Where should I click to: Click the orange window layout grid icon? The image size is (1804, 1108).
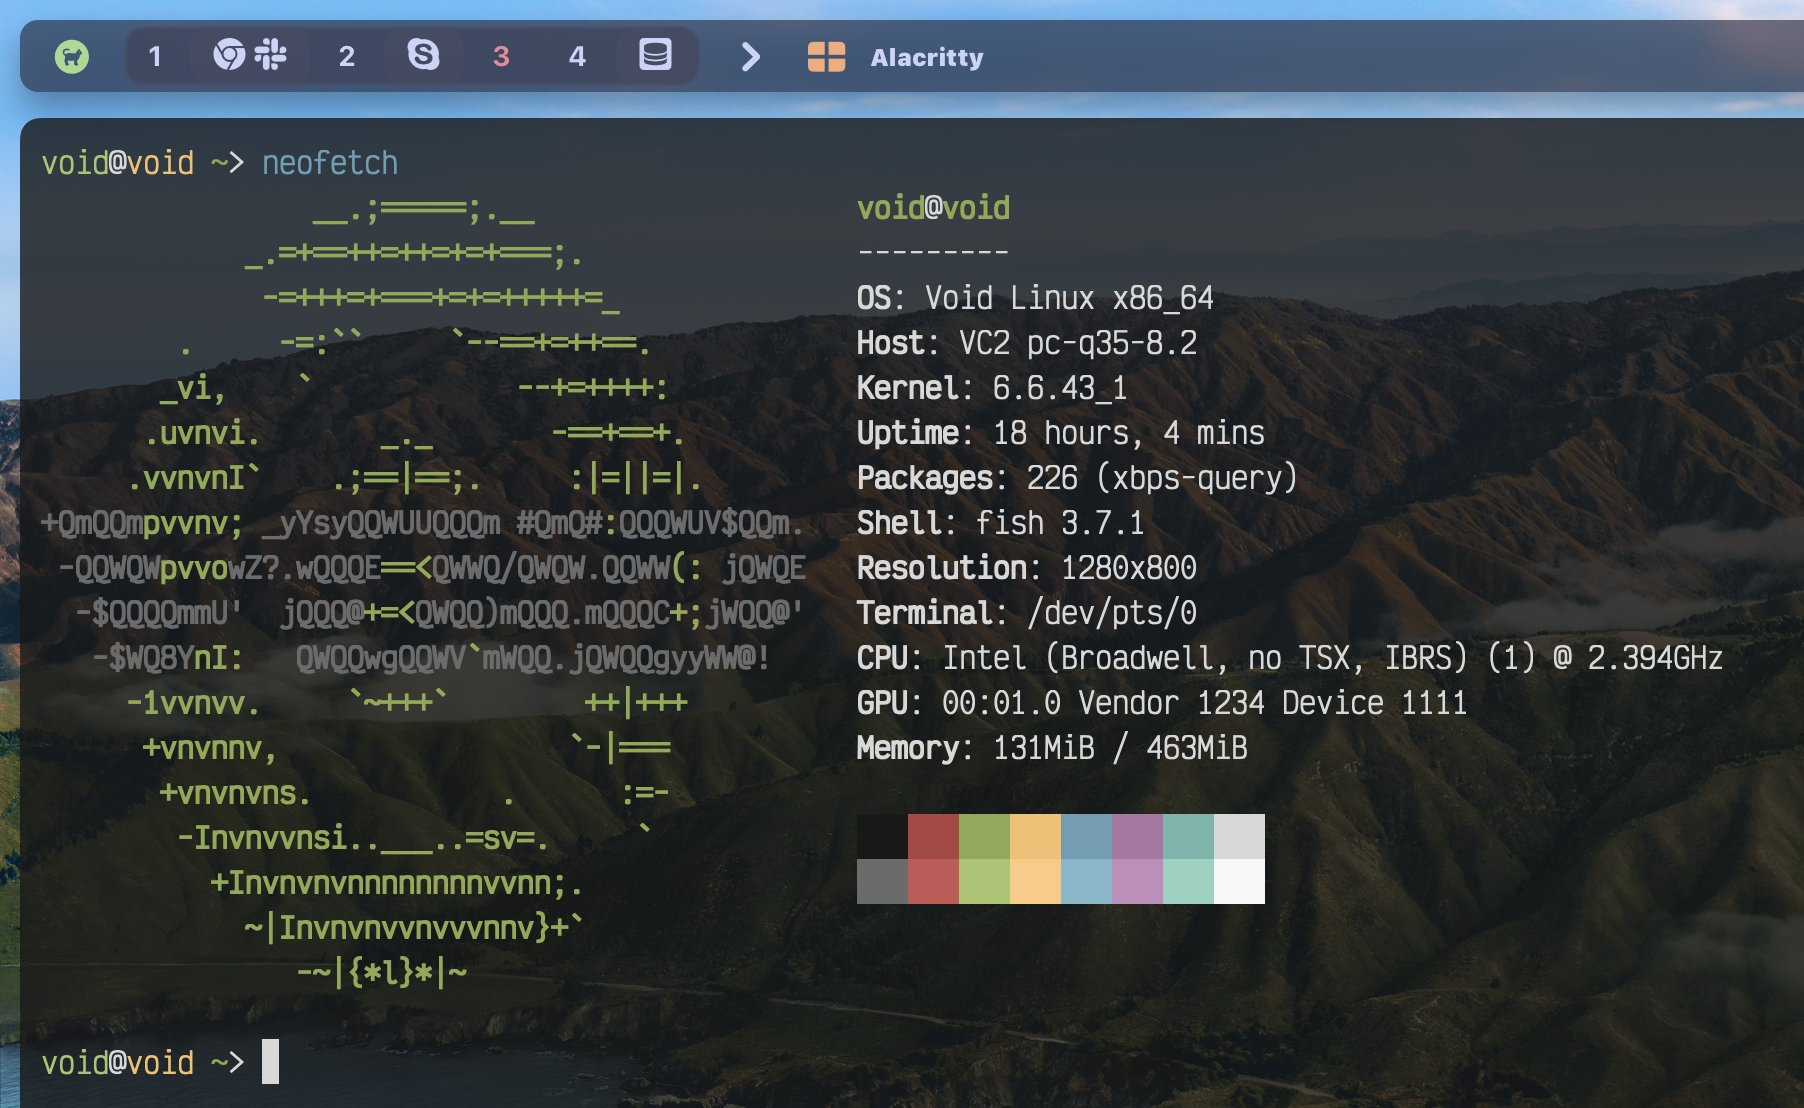[826, 56]
